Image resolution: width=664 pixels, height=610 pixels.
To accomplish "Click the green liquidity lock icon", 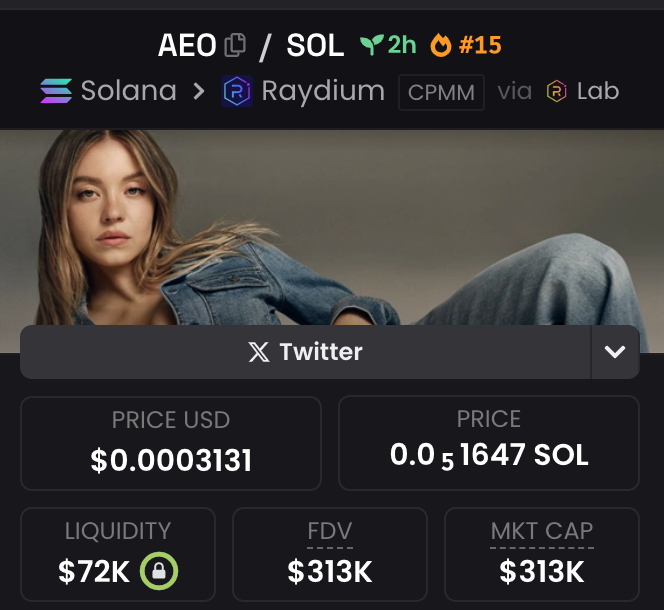I will (x=159, y=571).
